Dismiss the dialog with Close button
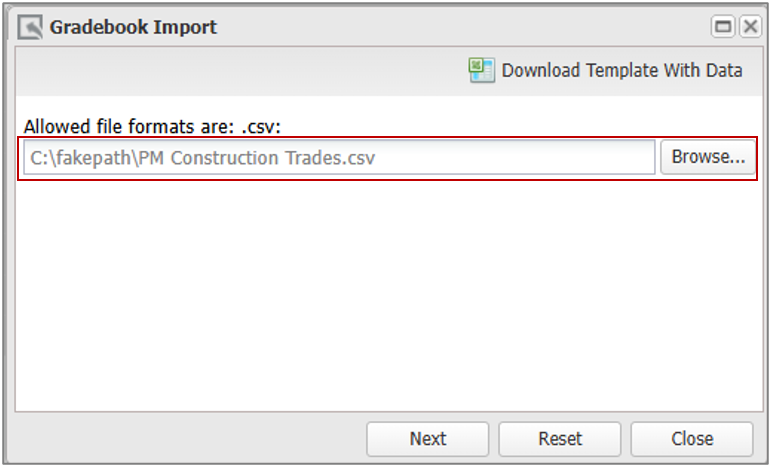The height and width of the screenshot is (467, 771). point(692,438)
